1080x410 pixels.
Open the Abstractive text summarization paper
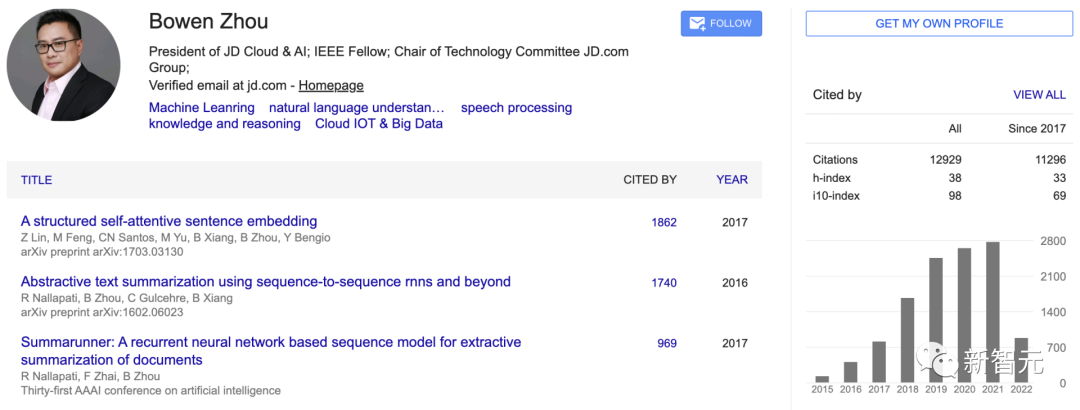[x=265, y=281]
